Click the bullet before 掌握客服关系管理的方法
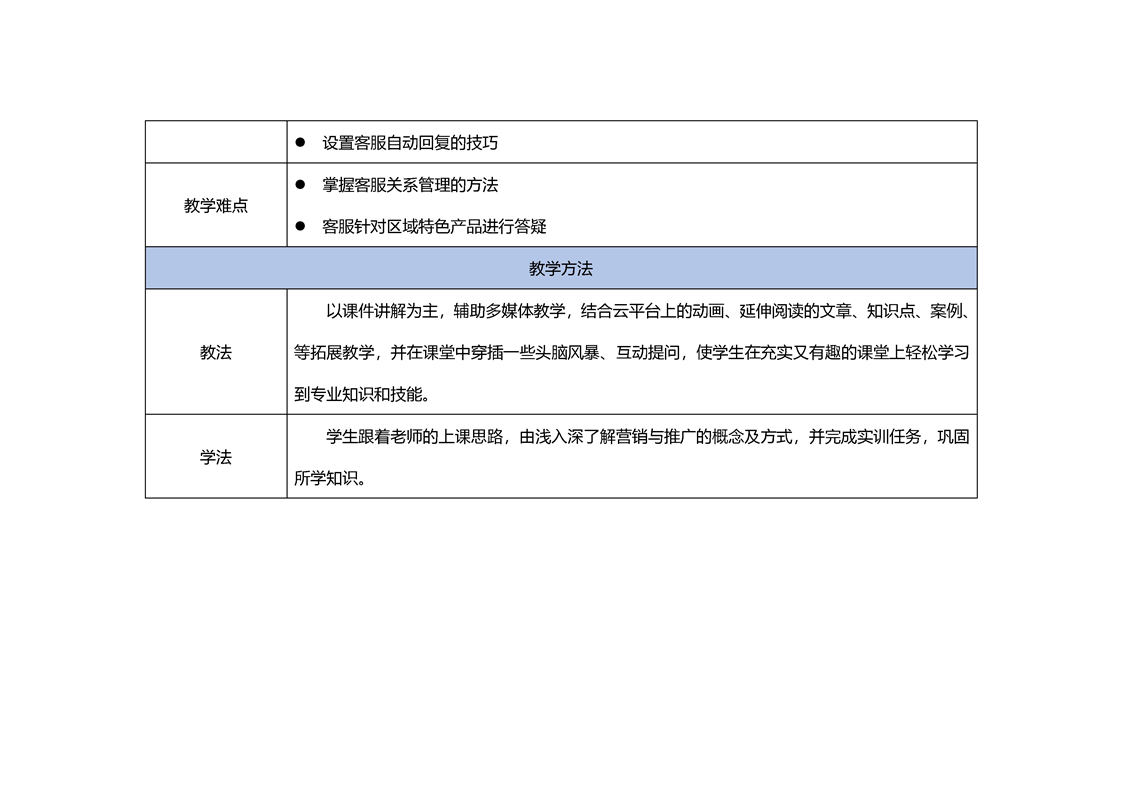 click(x=300, y=185)
